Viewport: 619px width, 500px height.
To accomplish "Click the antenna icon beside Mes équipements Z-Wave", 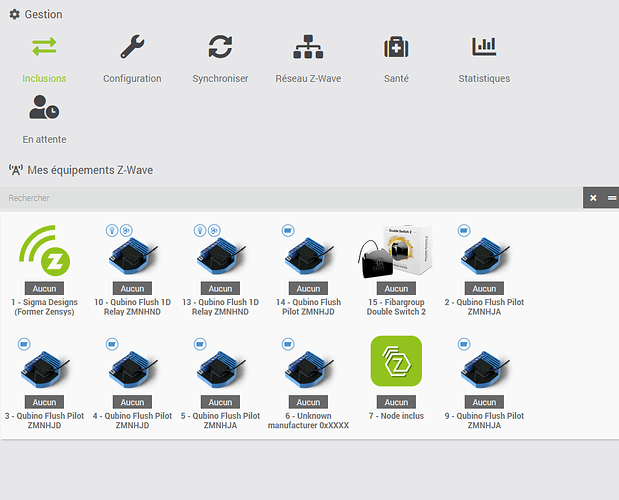I will (x=16, y=170).
